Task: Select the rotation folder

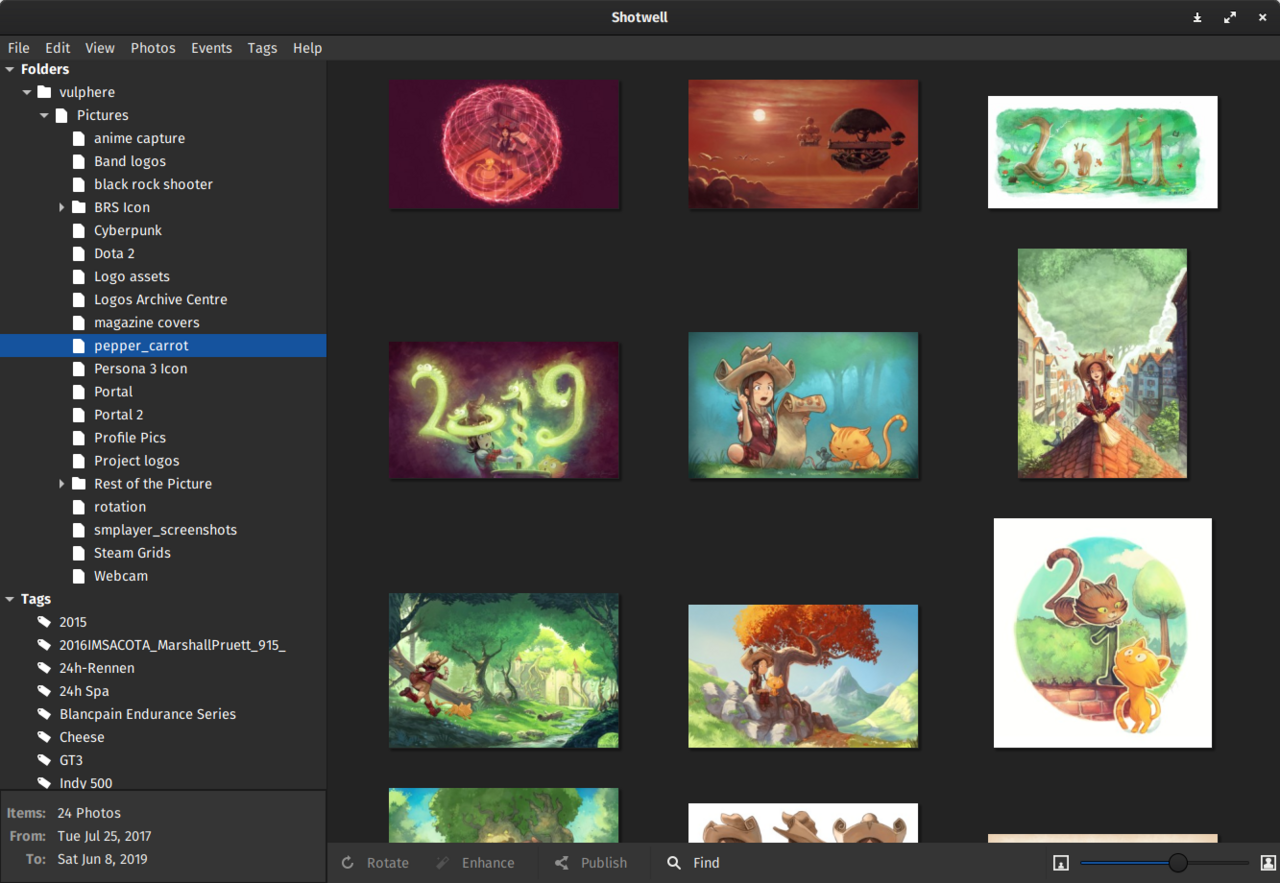Action: click(120, 507)
